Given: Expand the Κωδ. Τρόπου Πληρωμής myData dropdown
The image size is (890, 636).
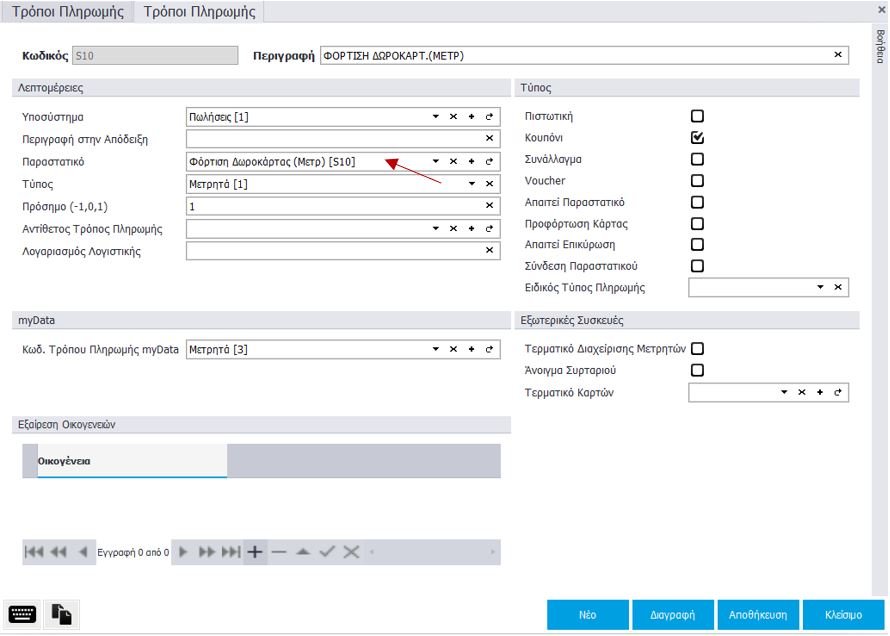Looking at the screenshot, I should point(435,349).
